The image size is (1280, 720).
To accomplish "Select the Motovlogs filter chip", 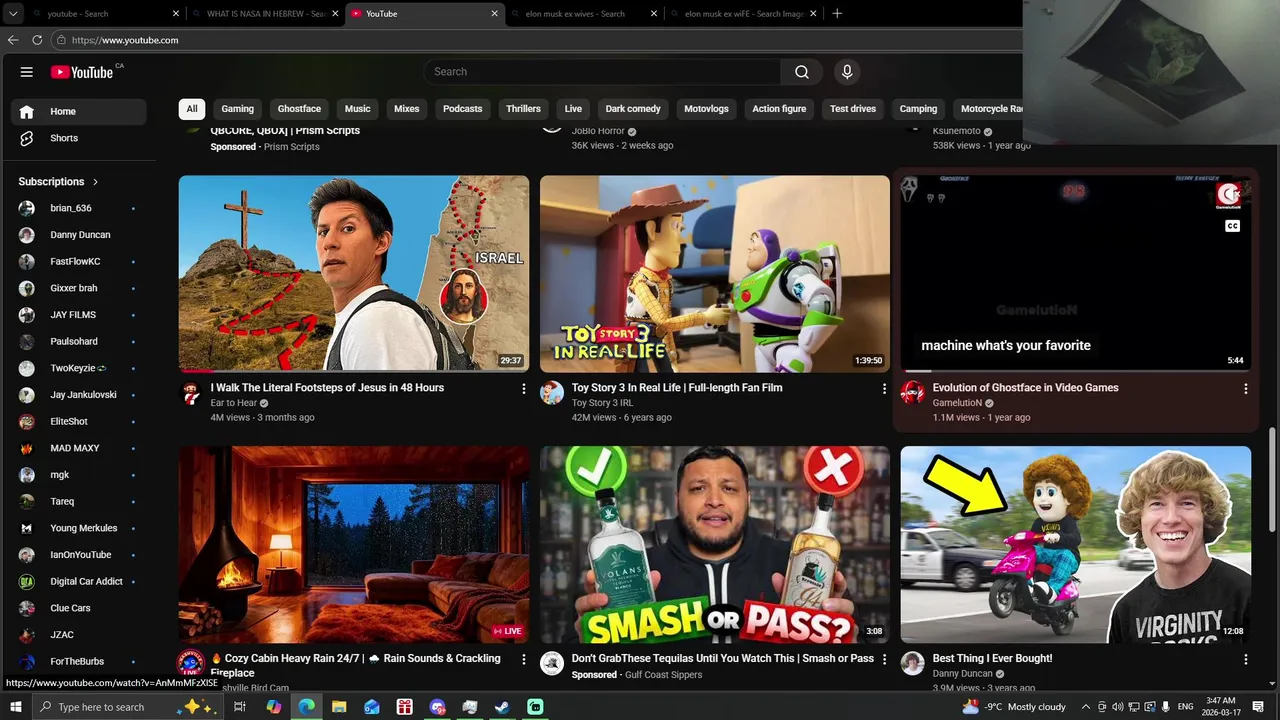I will click(706, 109).
